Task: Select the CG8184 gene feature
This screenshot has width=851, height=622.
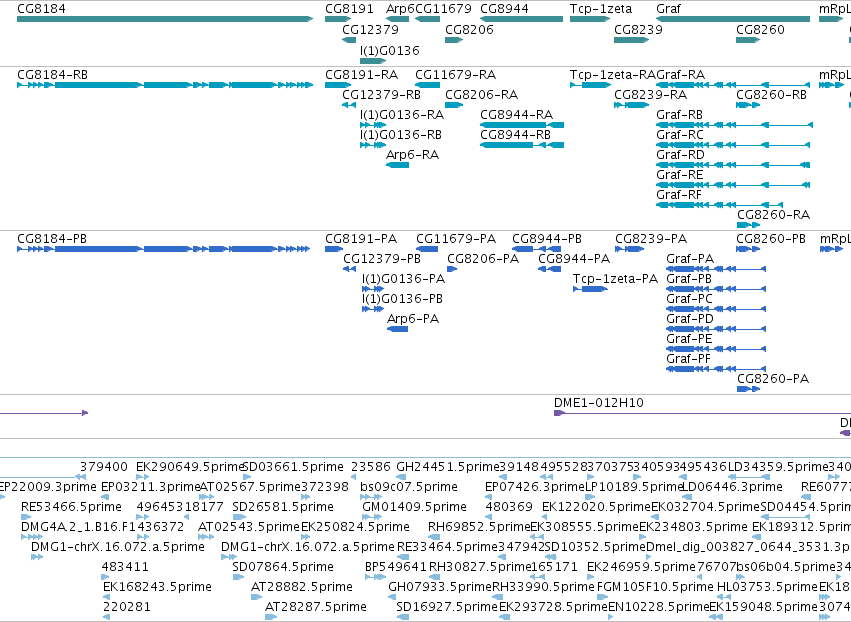Action: coord(165,19)
